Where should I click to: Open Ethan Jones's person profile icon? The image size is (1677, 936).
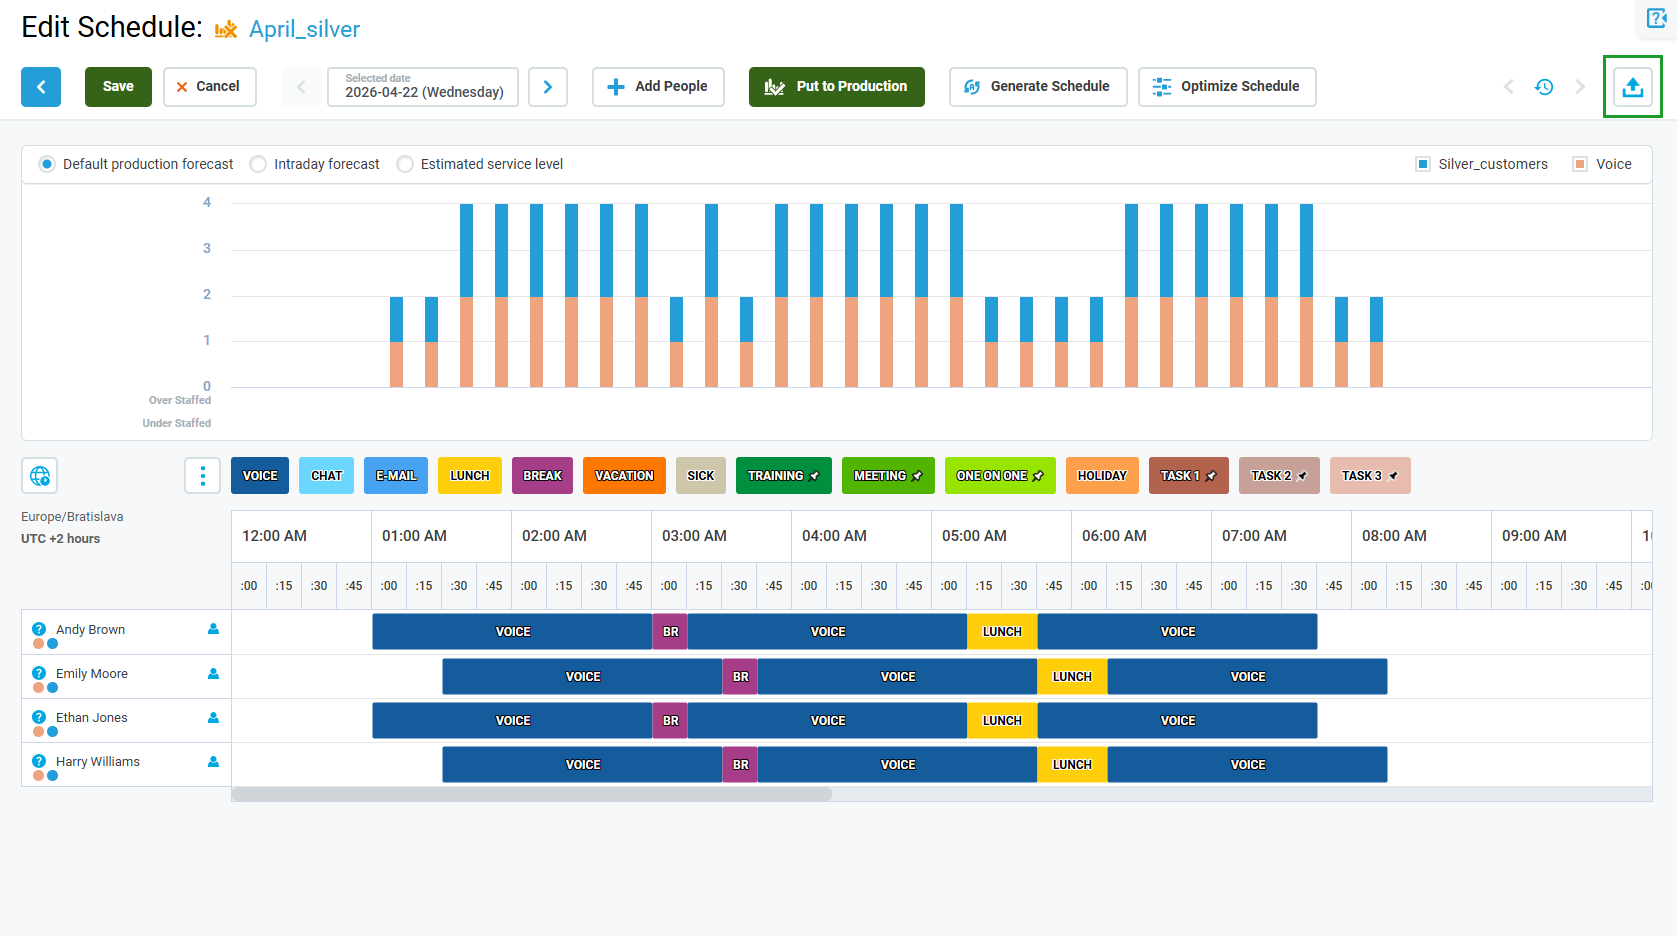point(213,717)
